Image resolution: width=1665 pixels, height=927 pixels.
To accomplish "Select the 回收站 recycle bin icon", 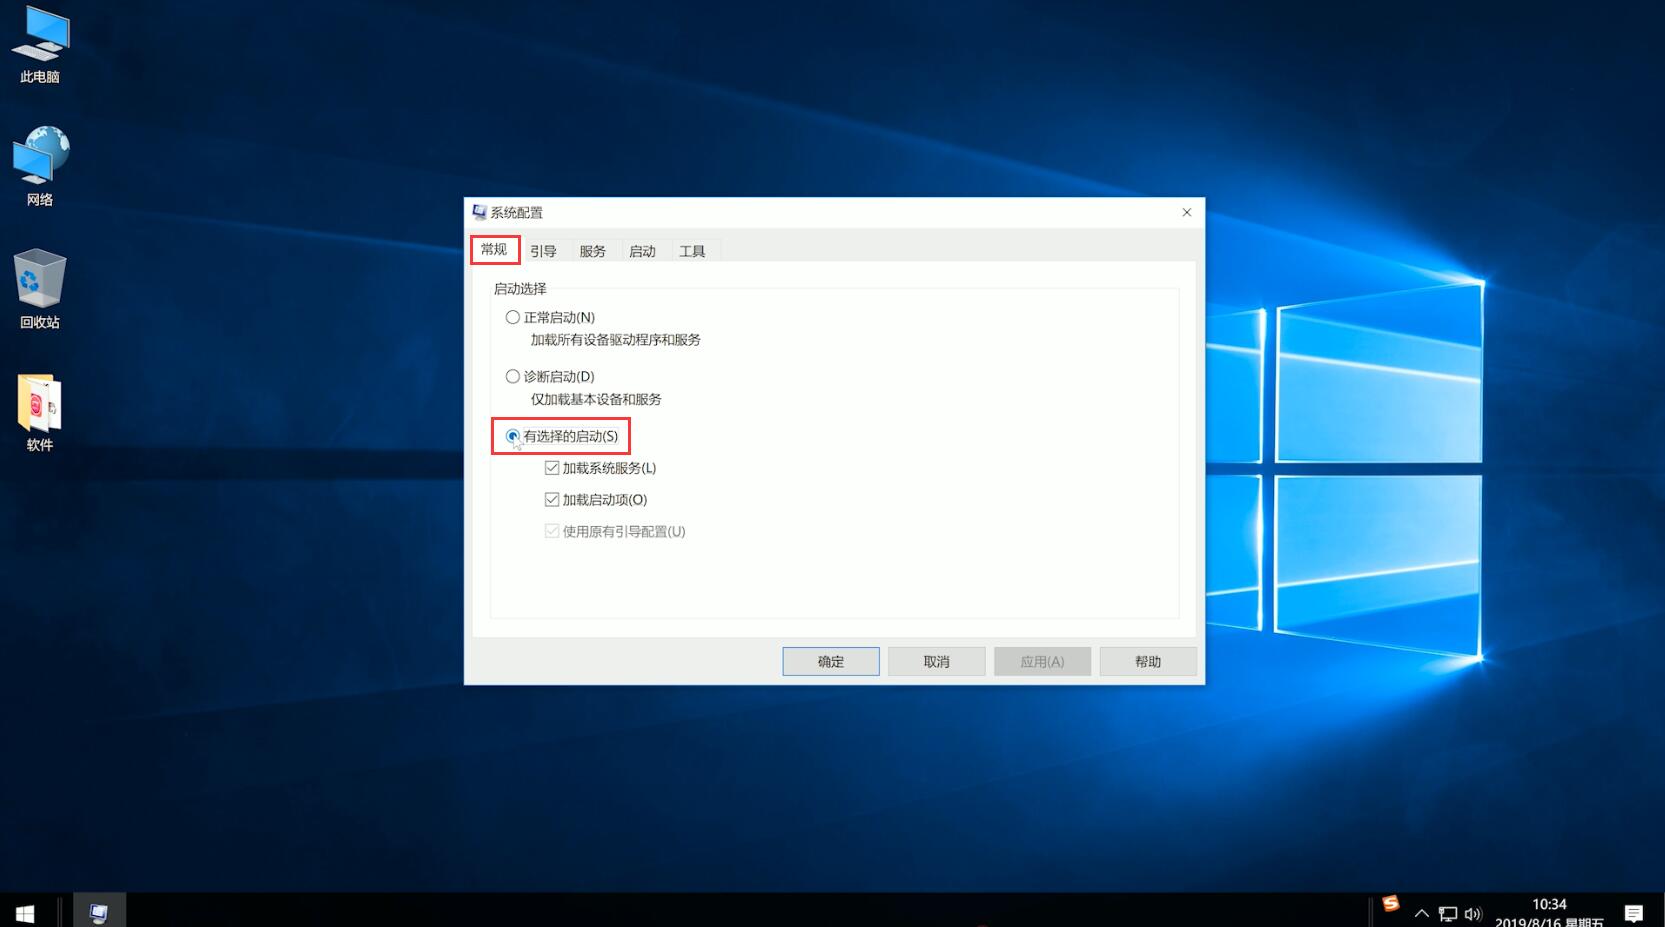I will pos(40,289).
